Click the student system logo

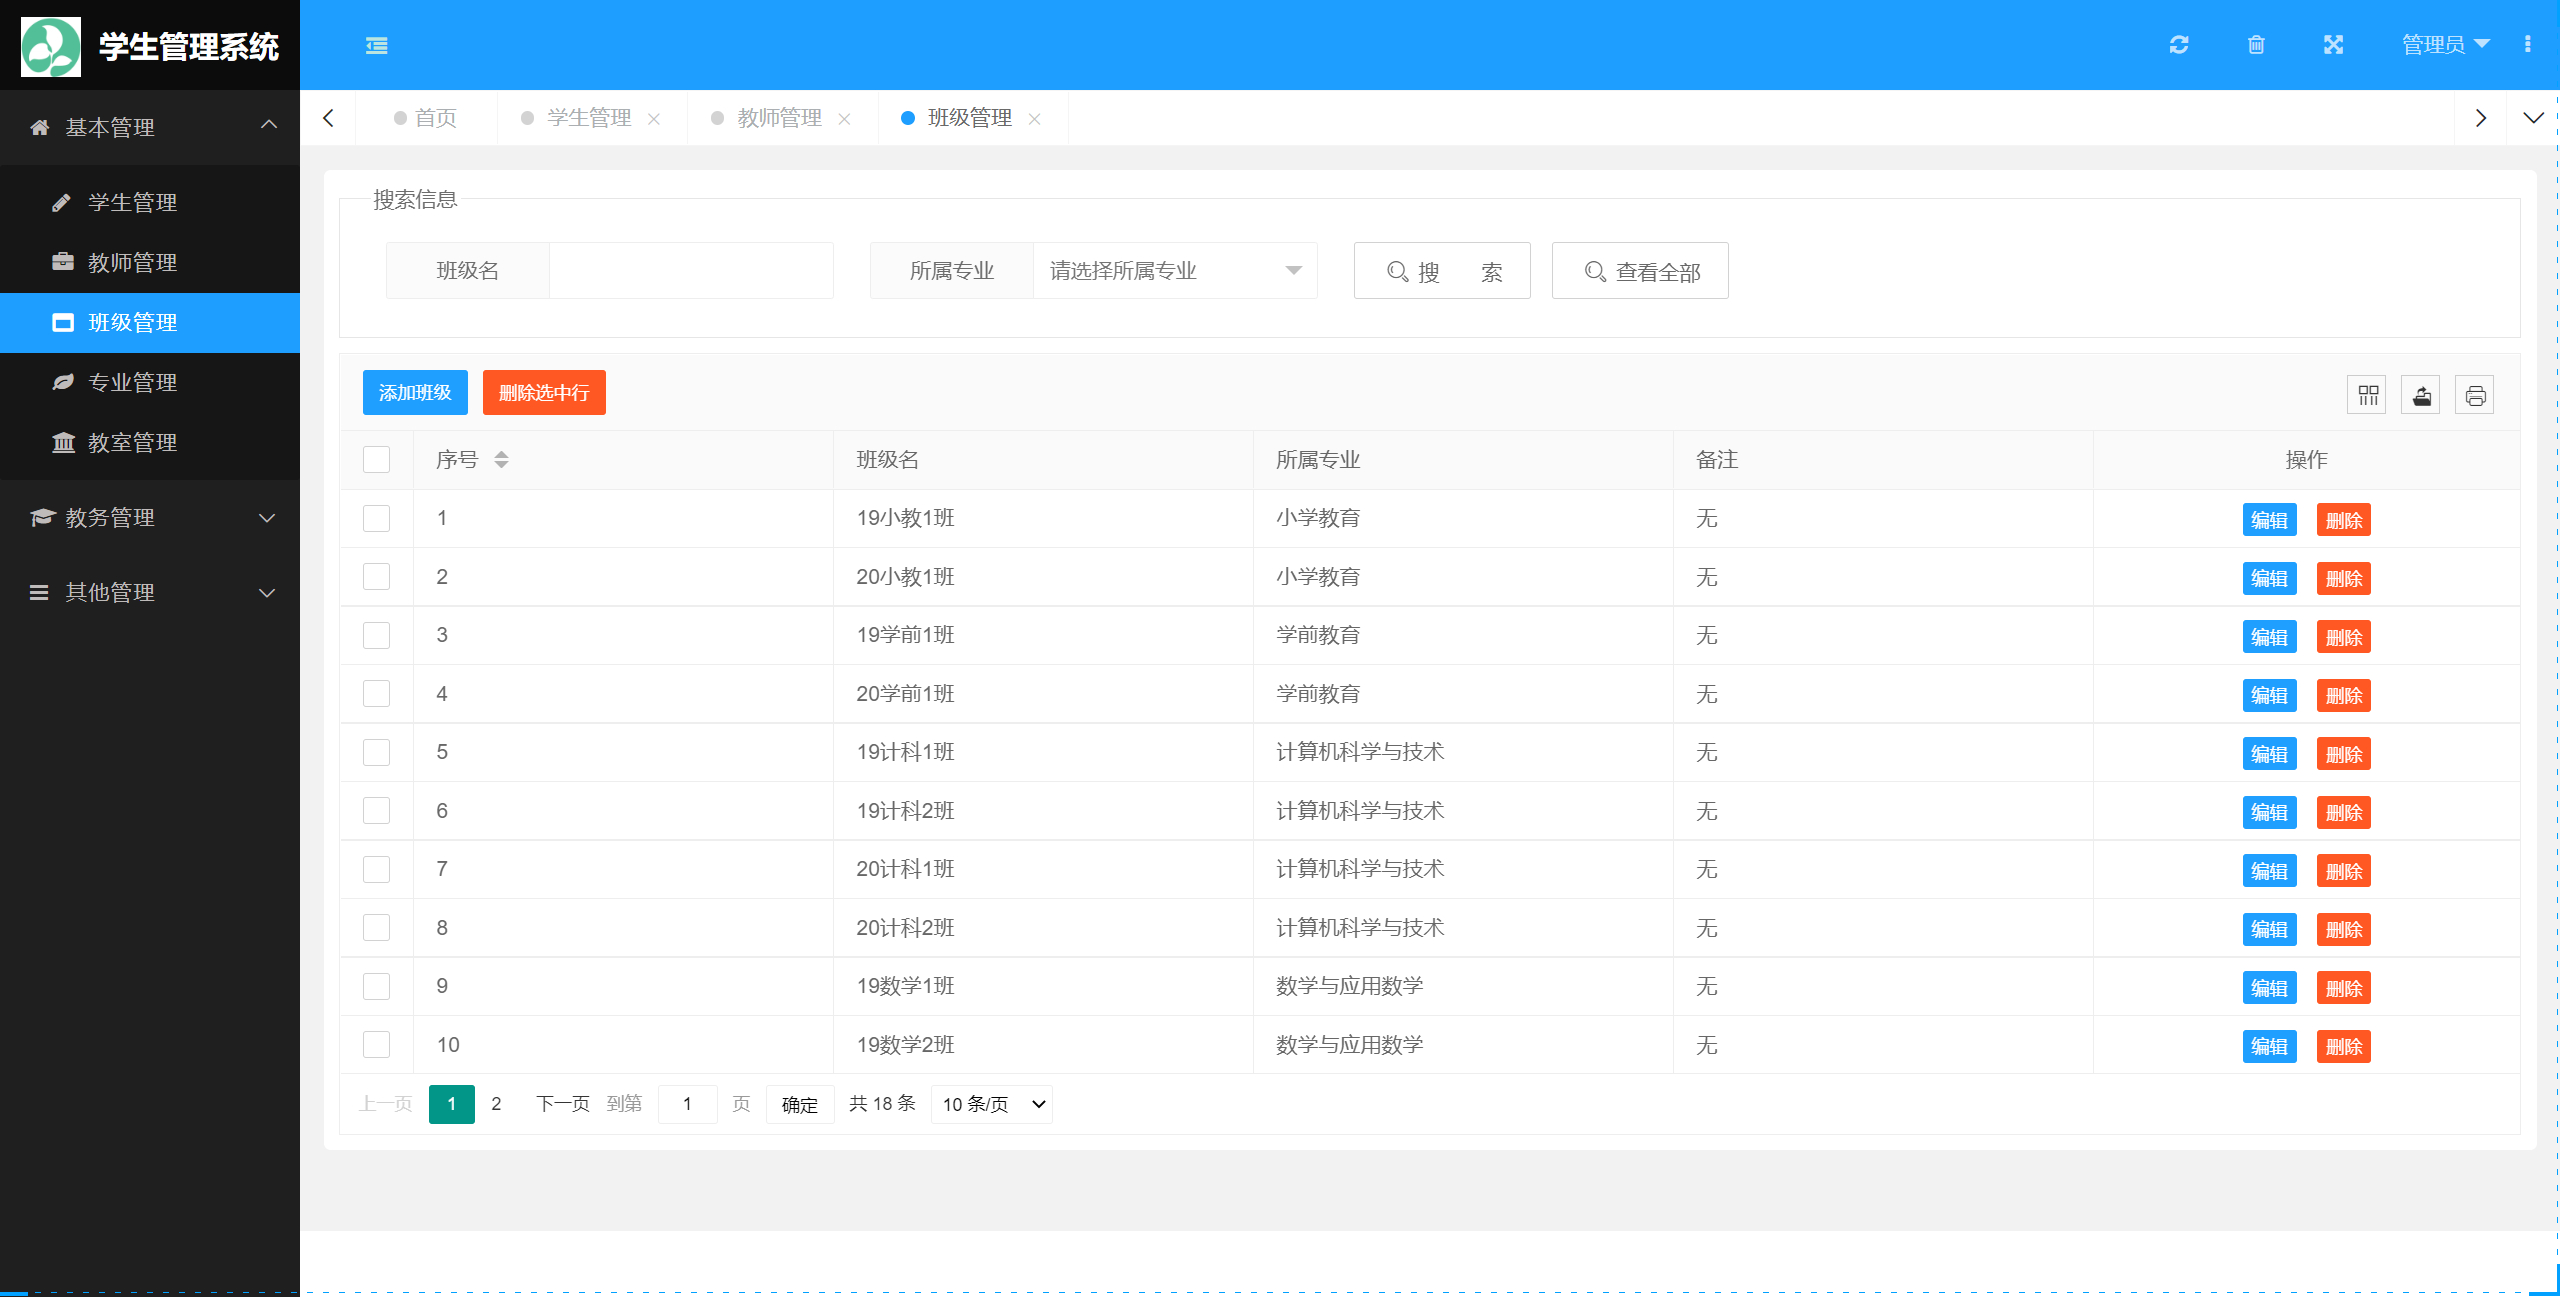pyautogui.click(x=51, y=46)
